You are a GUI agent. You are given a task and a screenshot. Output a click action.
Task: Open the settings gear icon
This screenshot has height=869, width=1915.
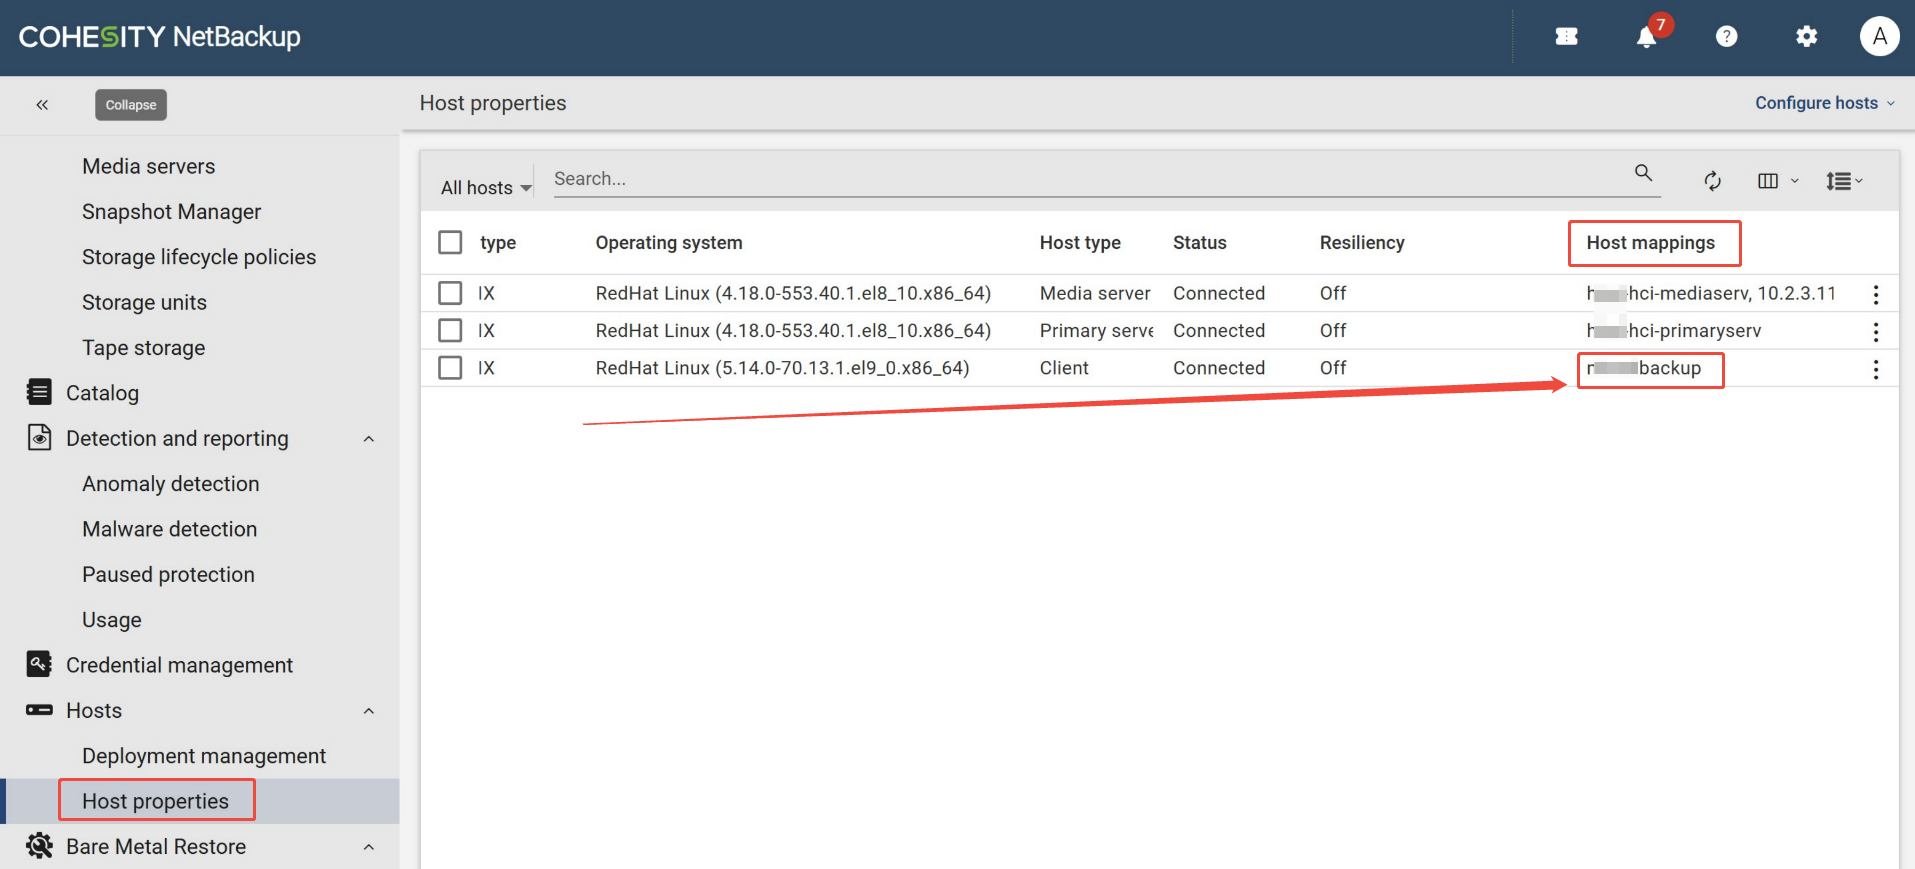[1806, 37]
